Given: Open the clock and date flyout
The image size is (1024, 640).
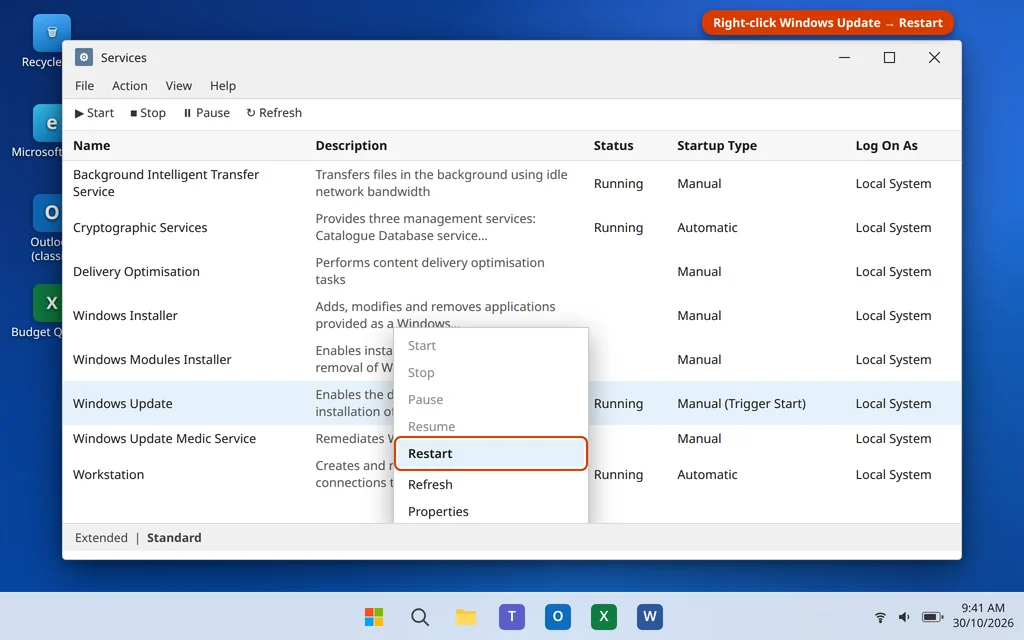Looking at the screenshot, I should (x=982, y=616).
